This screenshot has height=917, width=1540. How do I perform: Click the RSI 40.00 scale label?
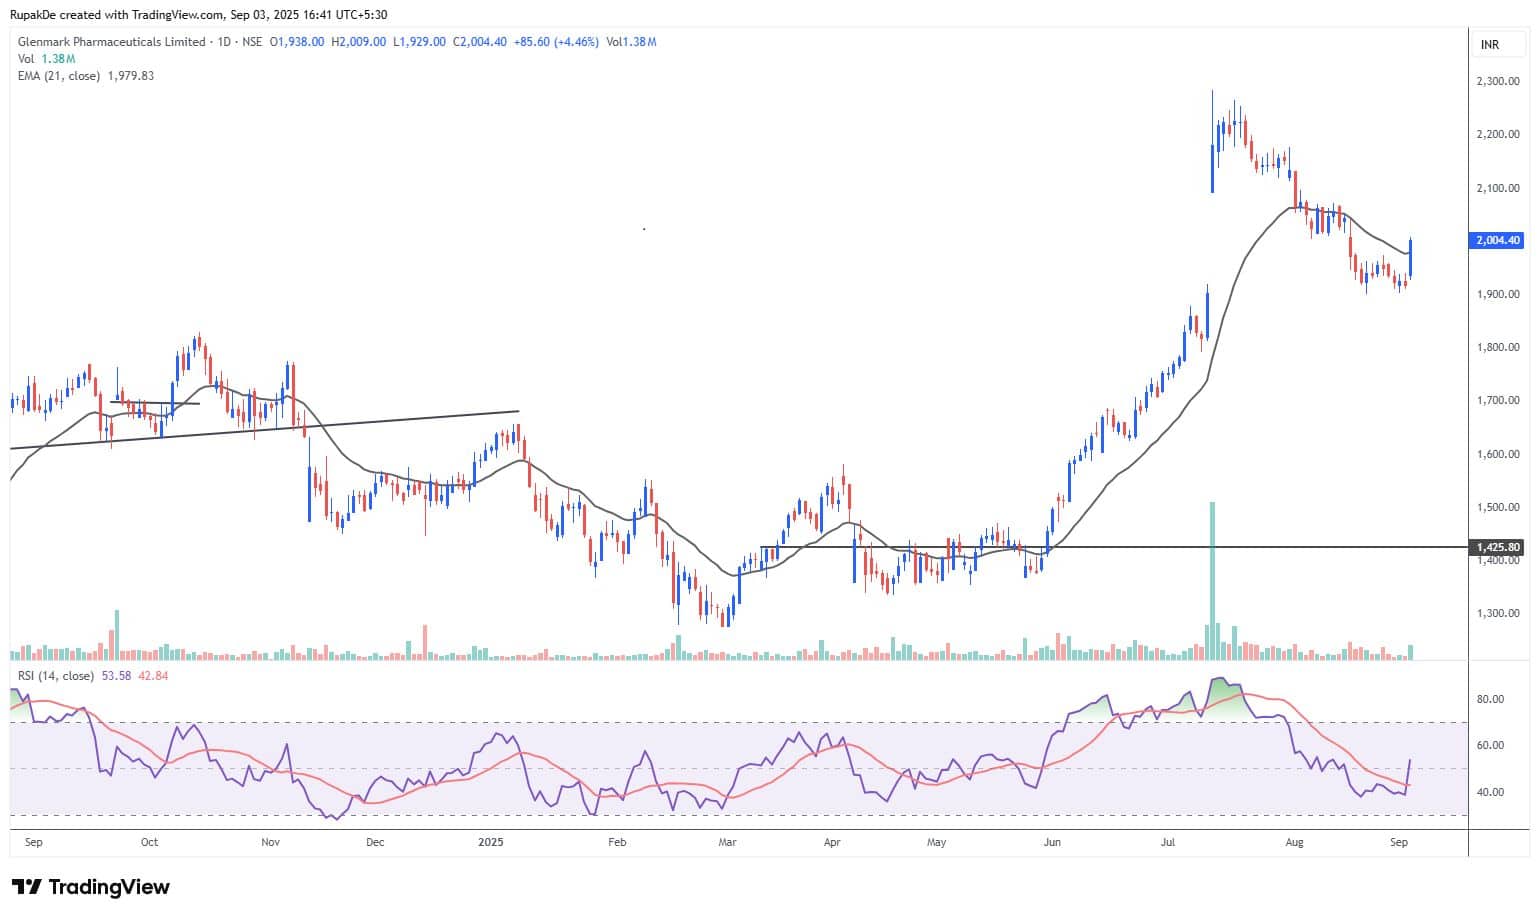click(x=1490, y=792)
